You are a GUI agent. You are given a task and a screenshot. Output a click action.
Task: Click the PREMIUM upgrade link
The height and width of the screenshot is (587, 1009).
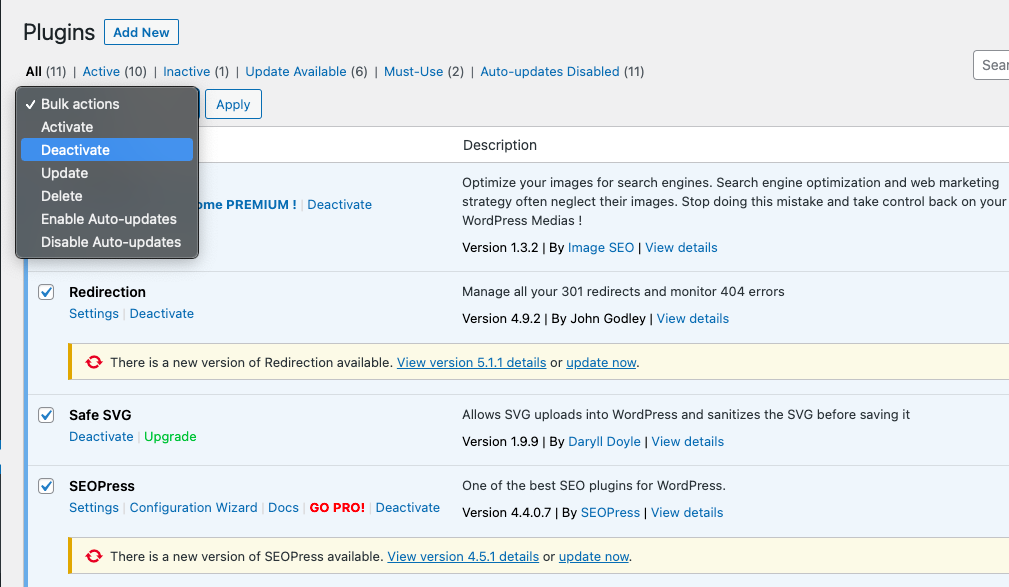point(247,205)
